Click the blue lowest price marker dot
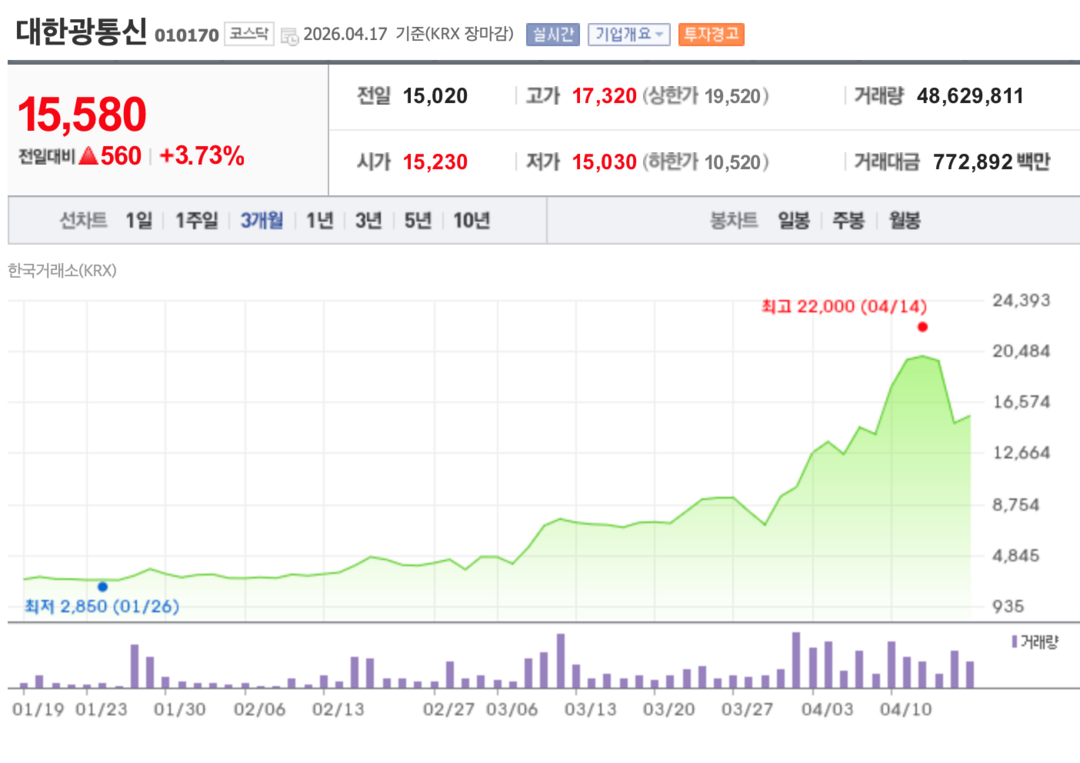This screenshot has width=1080, height=763. [x=102, y=587]
